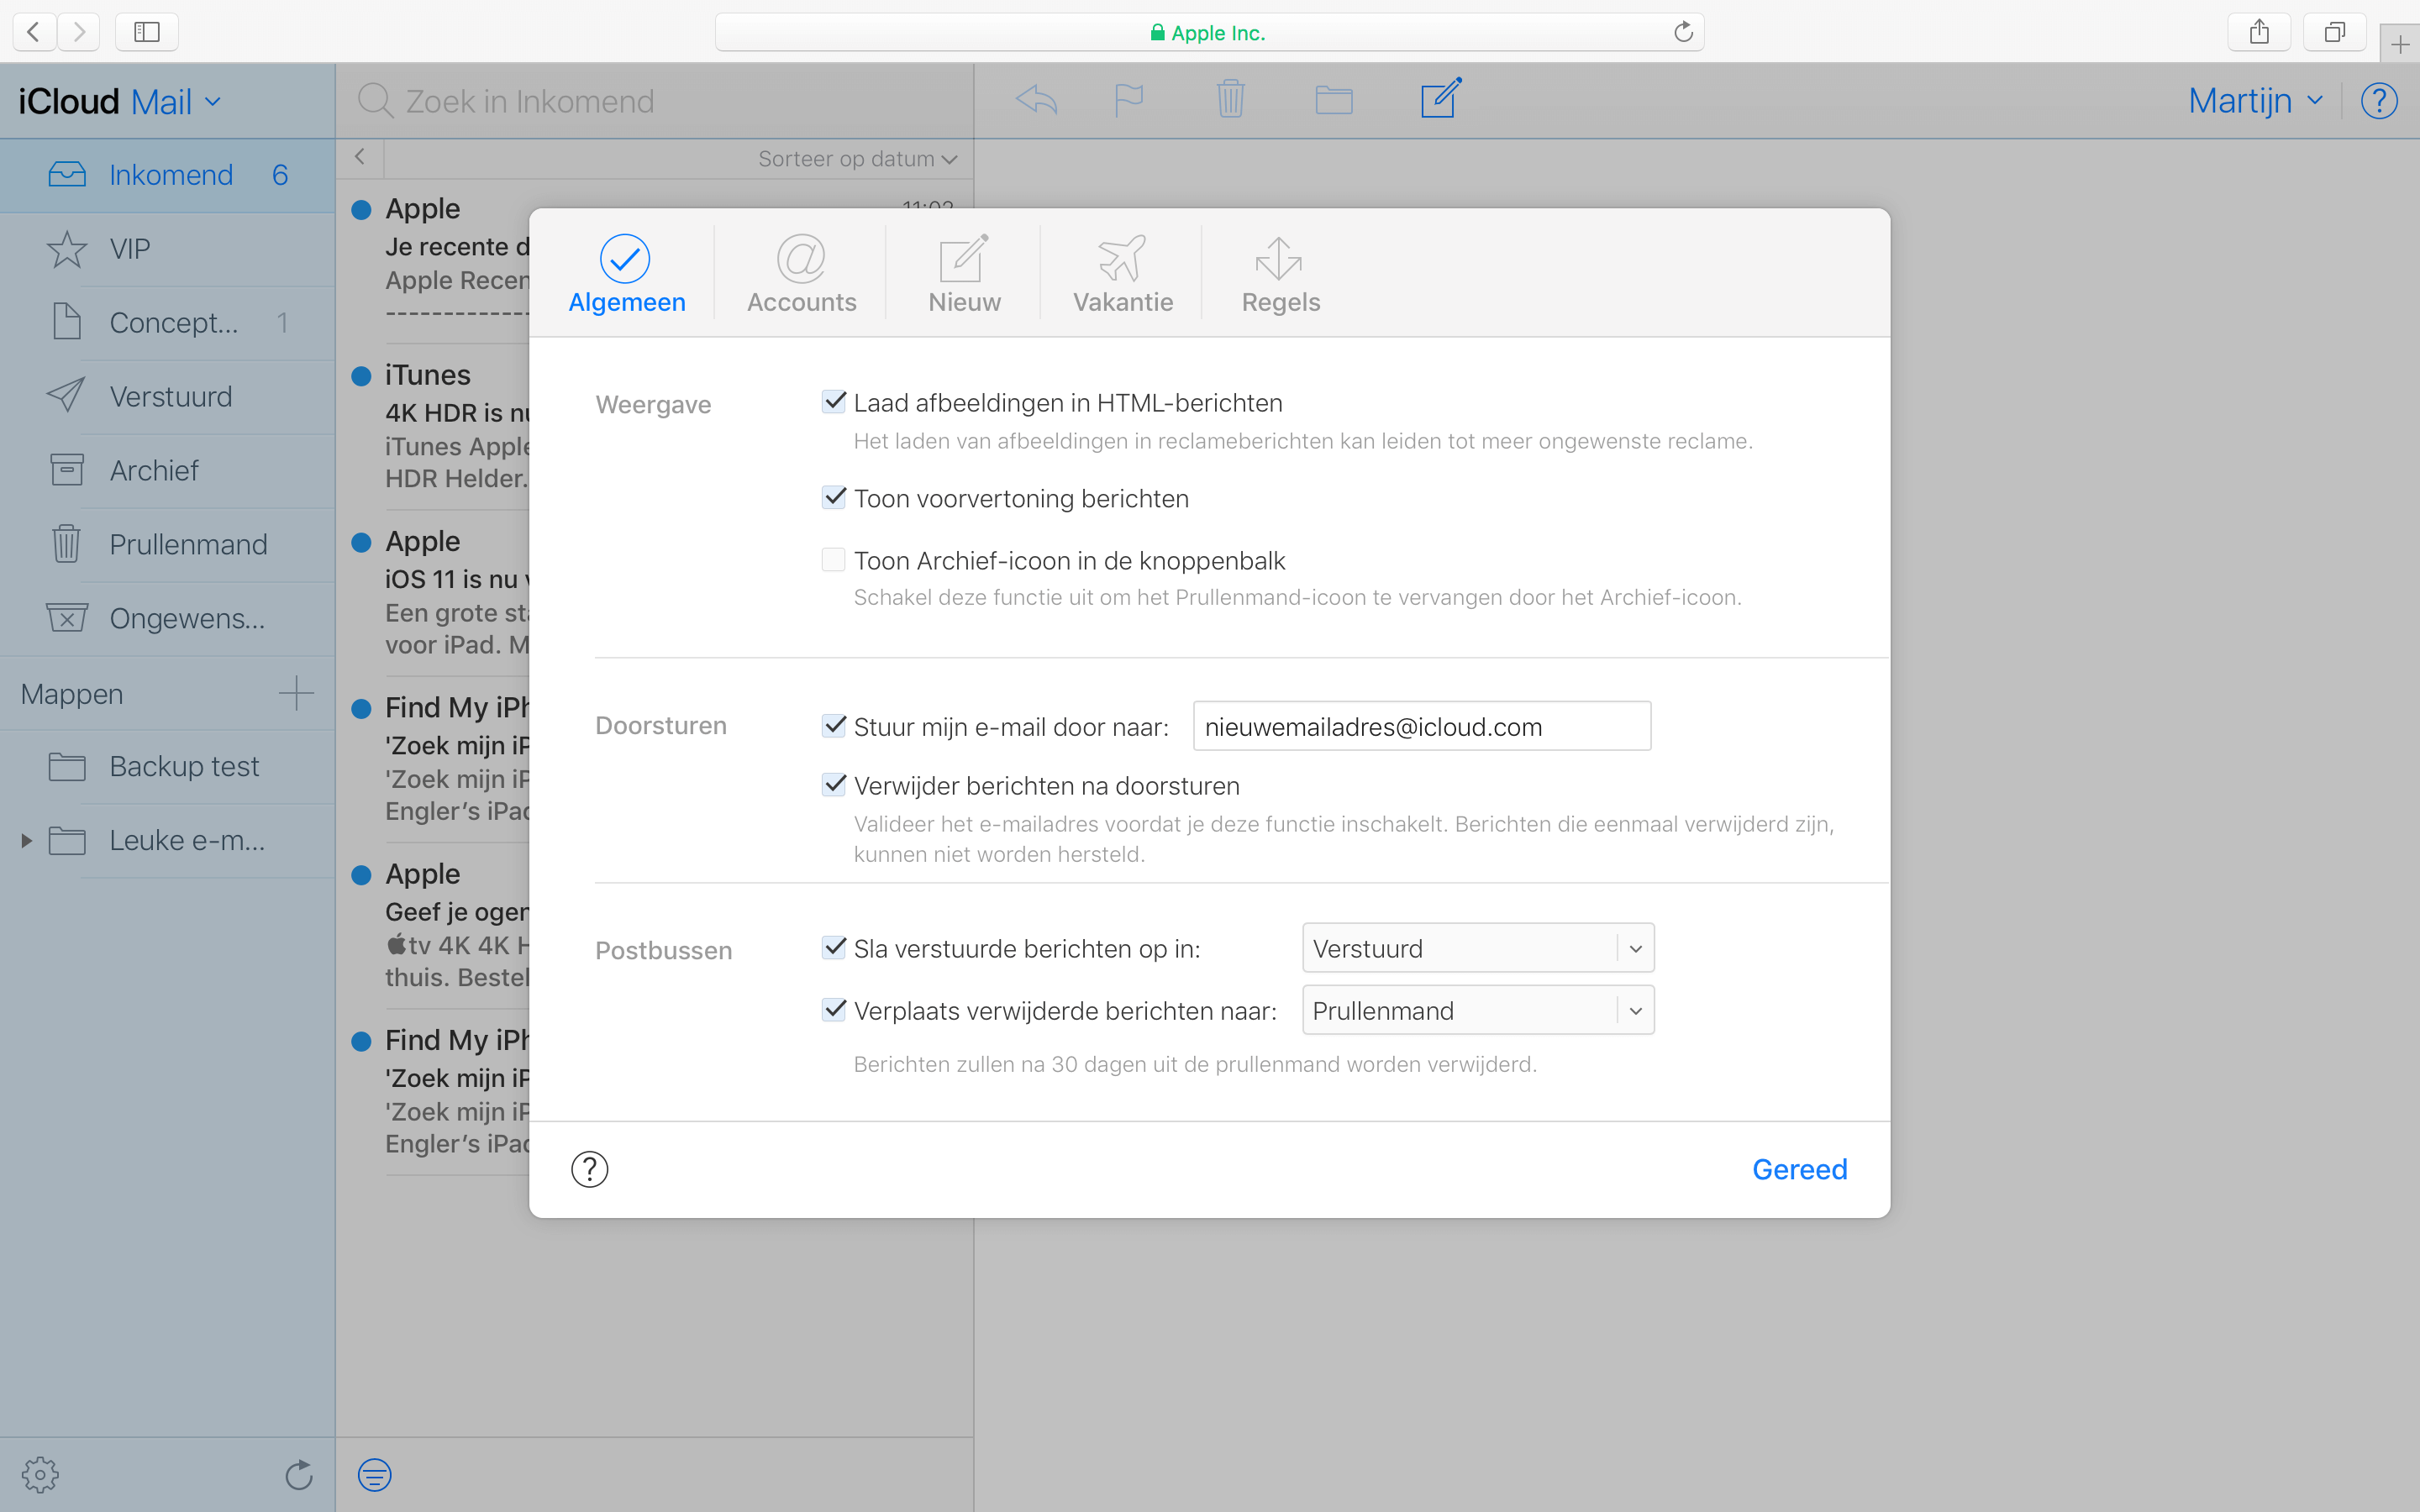Switch to the Nieuw tab
The image size is (2420, 1512).
[x=964, y=274]
